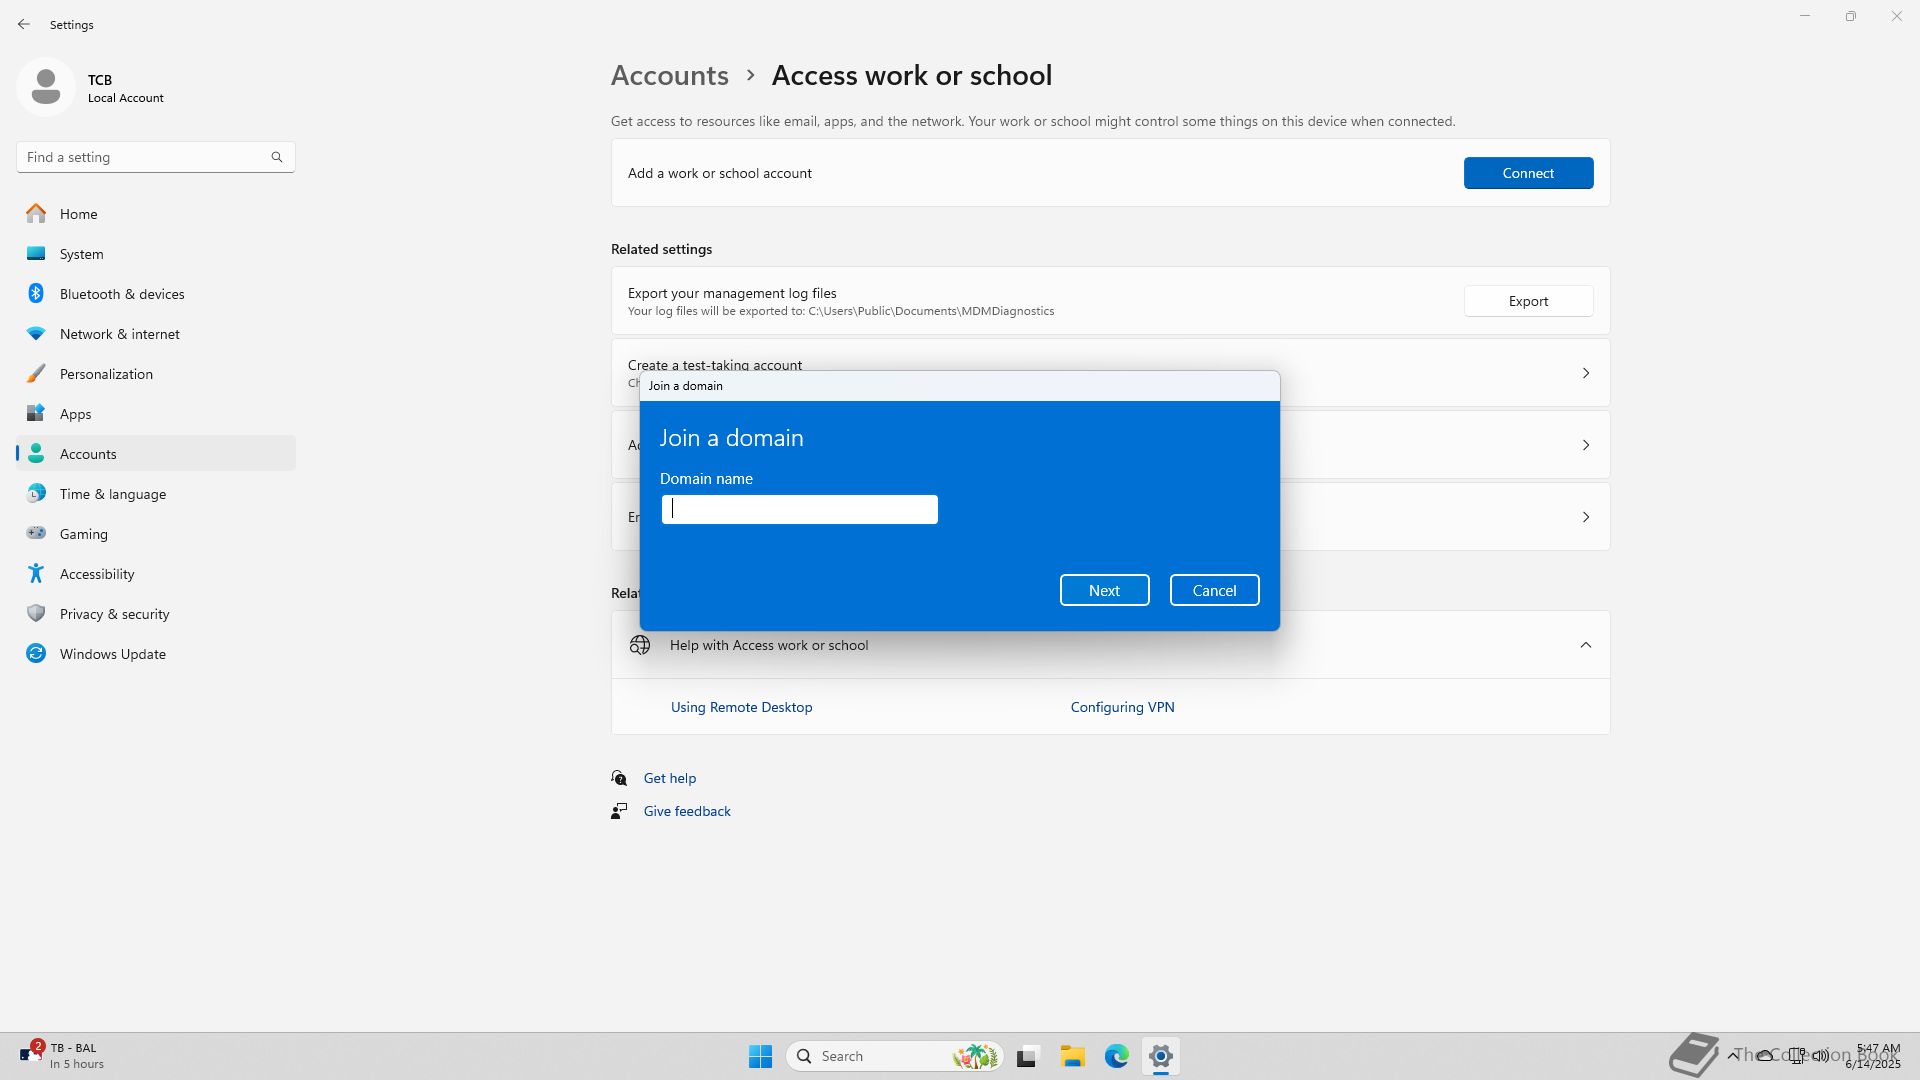Open the Configuring VPN link

tap(1122, 707)
